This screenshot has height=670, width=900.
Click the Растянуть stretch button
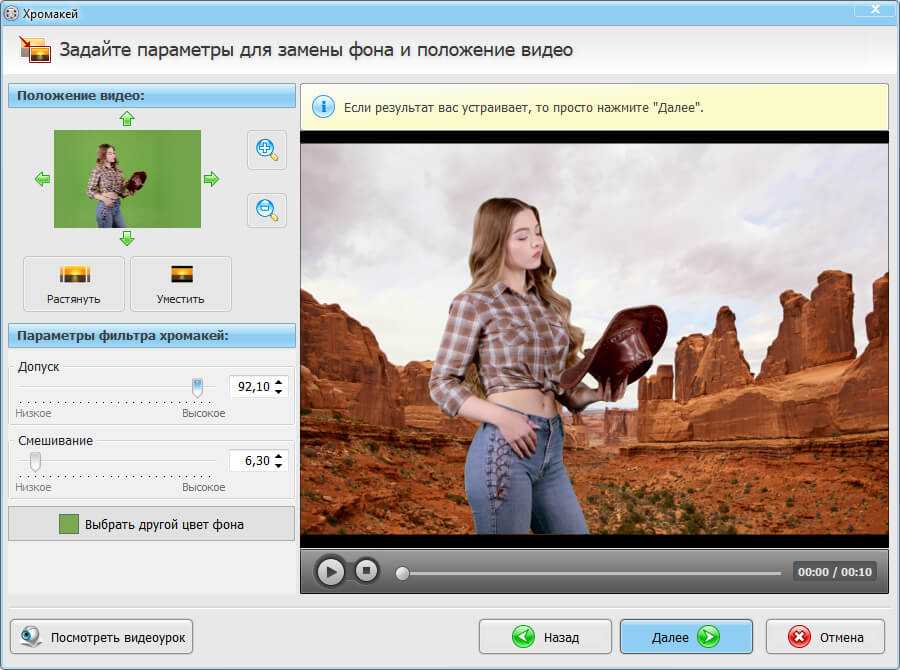point(74,283)
